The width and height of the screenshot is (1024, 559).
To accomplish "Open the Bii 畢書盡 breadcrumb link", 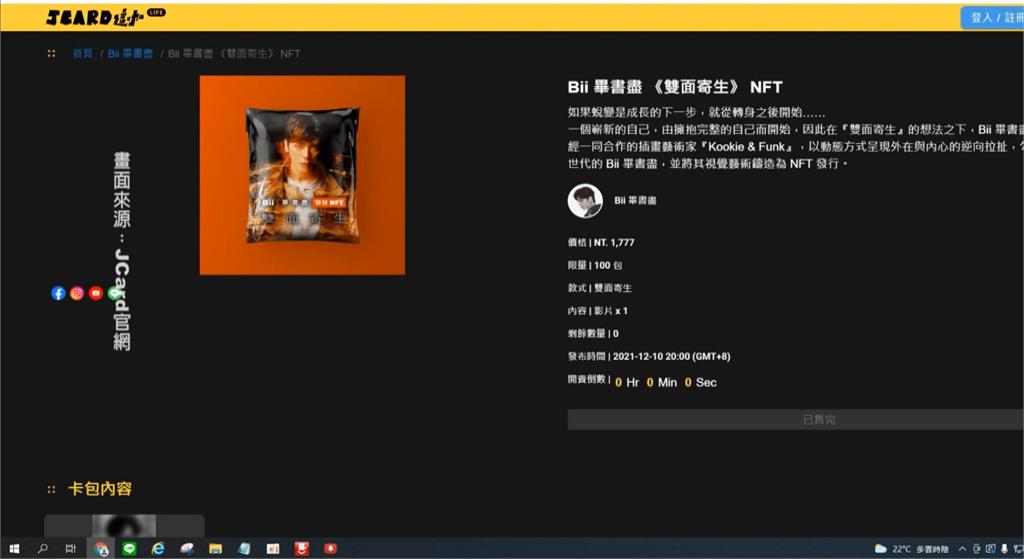I will pyautogui.click(x=130, y=54).
